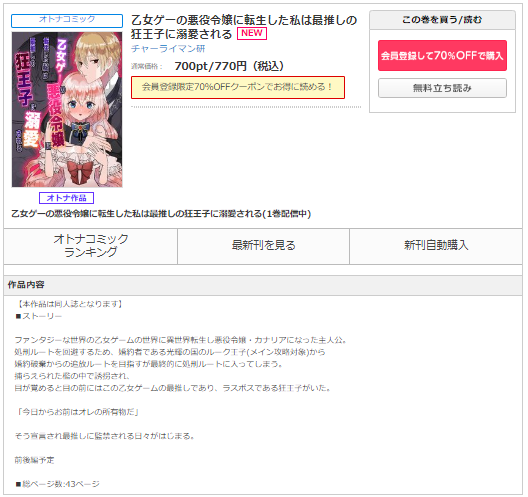Click the オトナ作品 label under the cover

(66, 198)
